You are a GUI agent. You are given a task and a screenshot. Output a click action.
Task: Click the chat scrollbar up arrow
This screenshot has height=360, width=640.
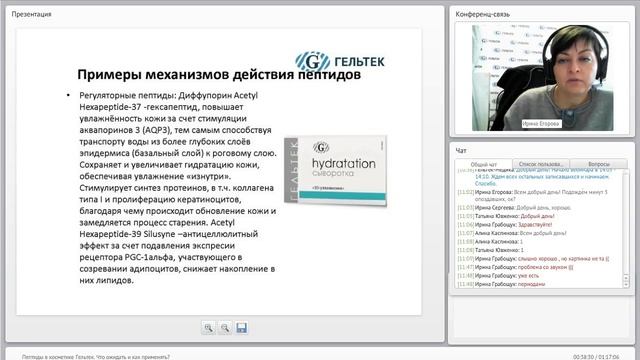coord(626,278)
